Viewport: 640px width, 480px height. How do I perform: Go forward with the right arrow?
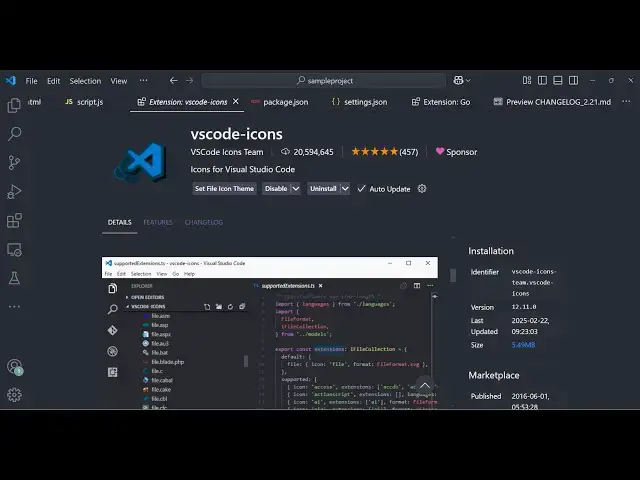click(189, 80)
